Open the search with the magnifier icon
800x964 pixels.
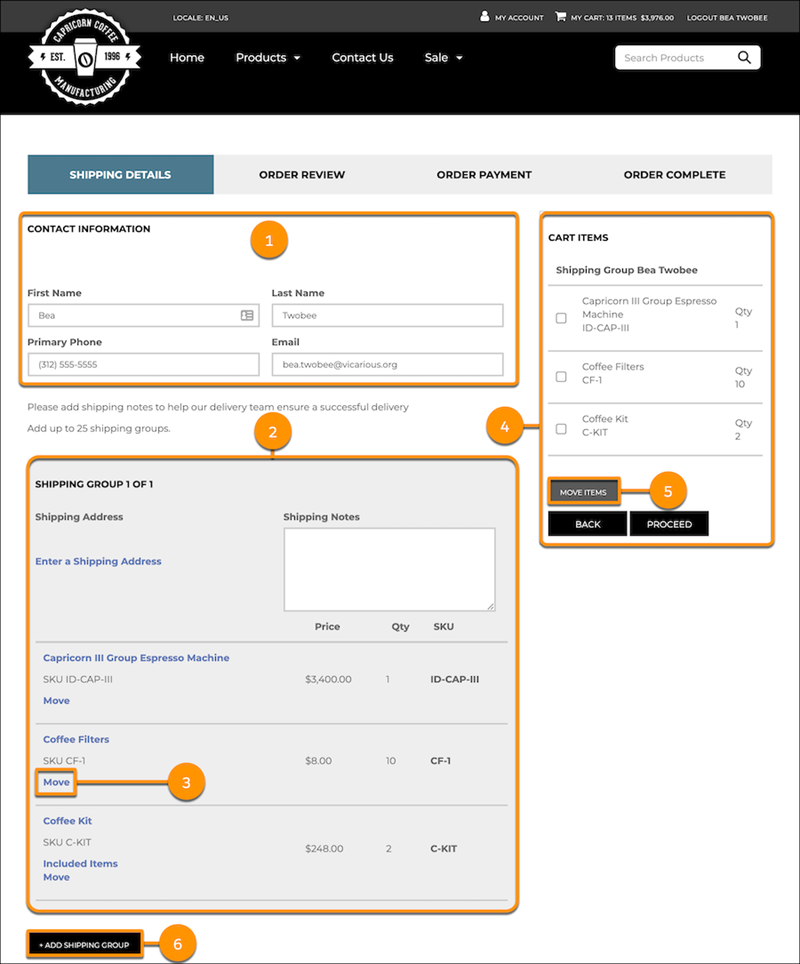coord(745,57)
